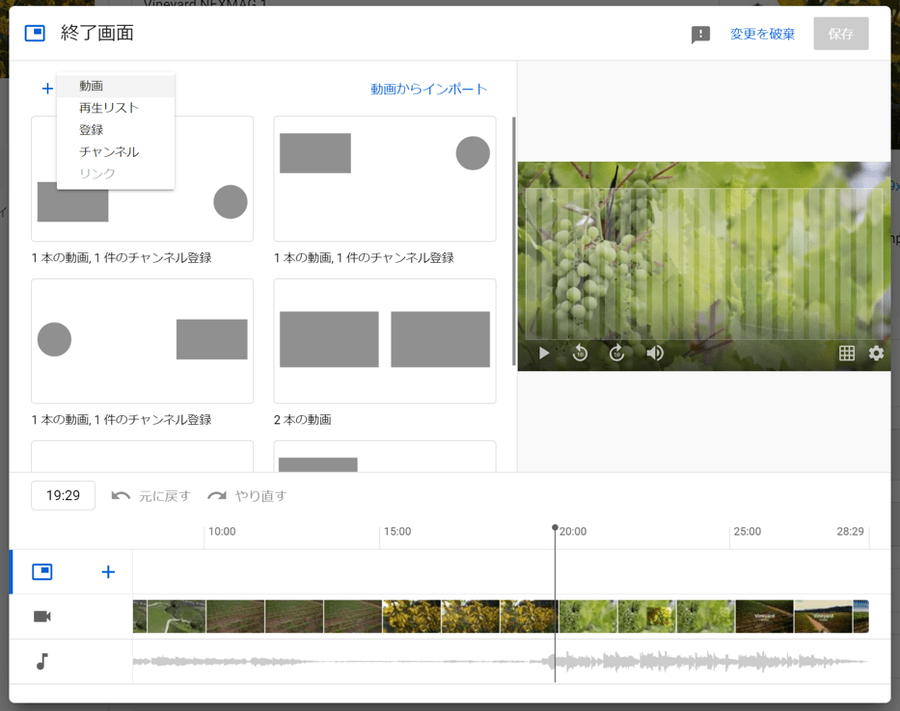Click the 変更を破棄 button
Image resolution: width=900 pixels, height=711 pixels.
click(x=762, y=34)
